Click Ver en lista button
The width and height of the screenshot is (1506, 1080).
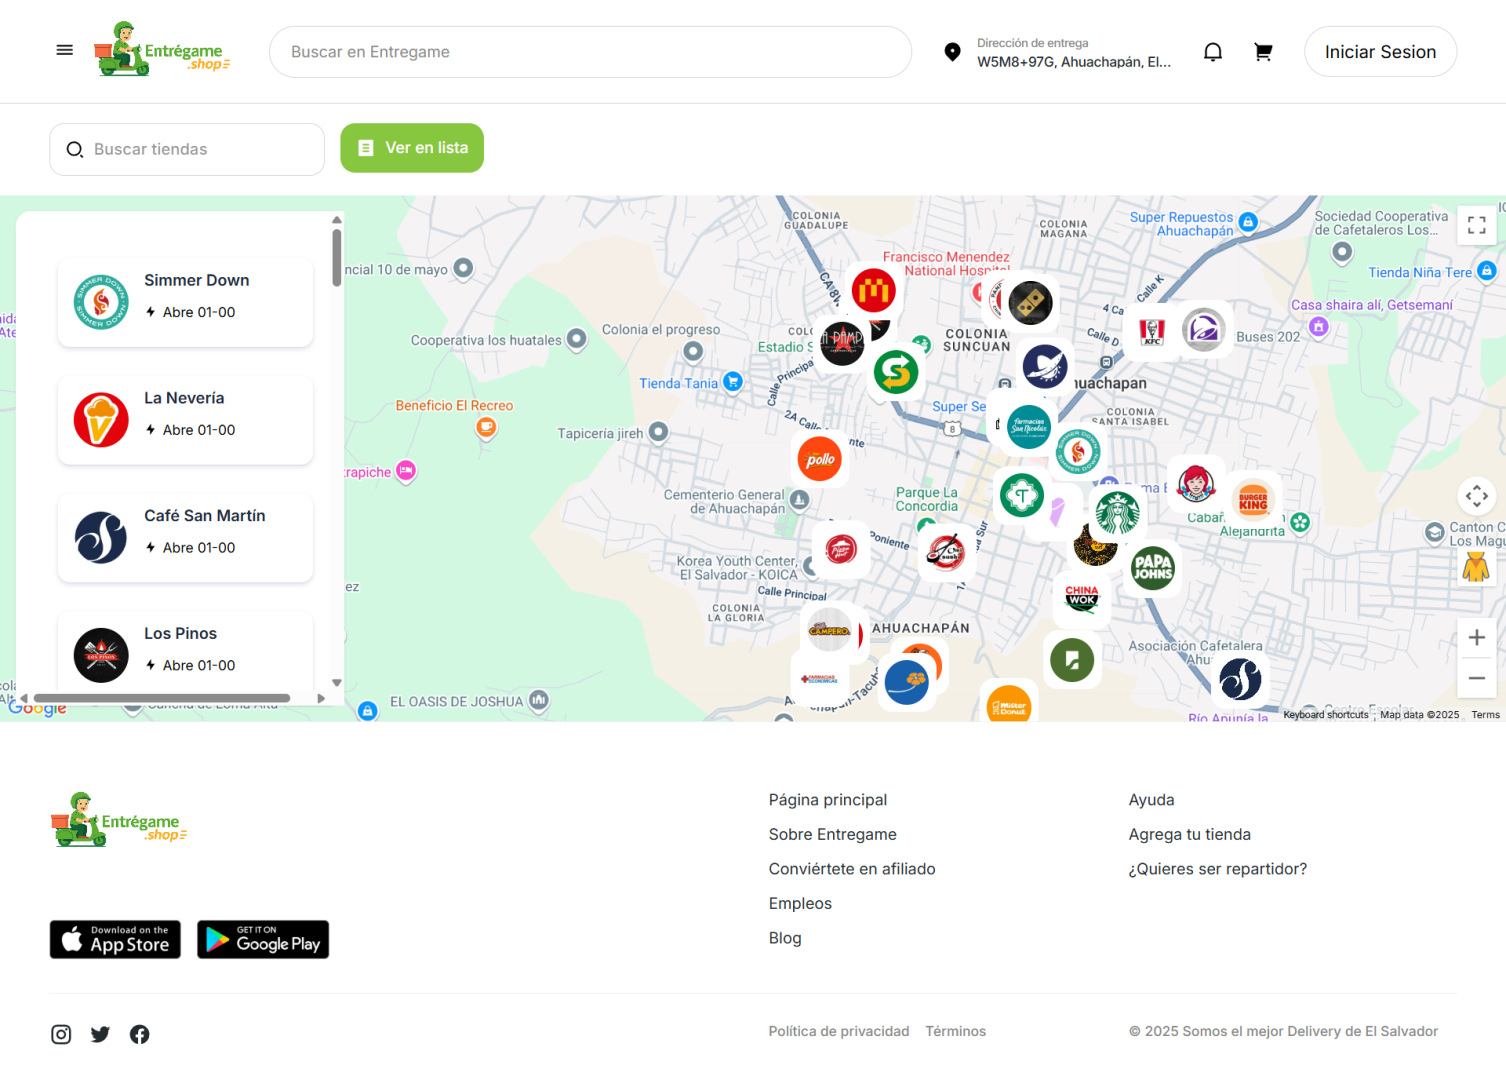point(412,148)
